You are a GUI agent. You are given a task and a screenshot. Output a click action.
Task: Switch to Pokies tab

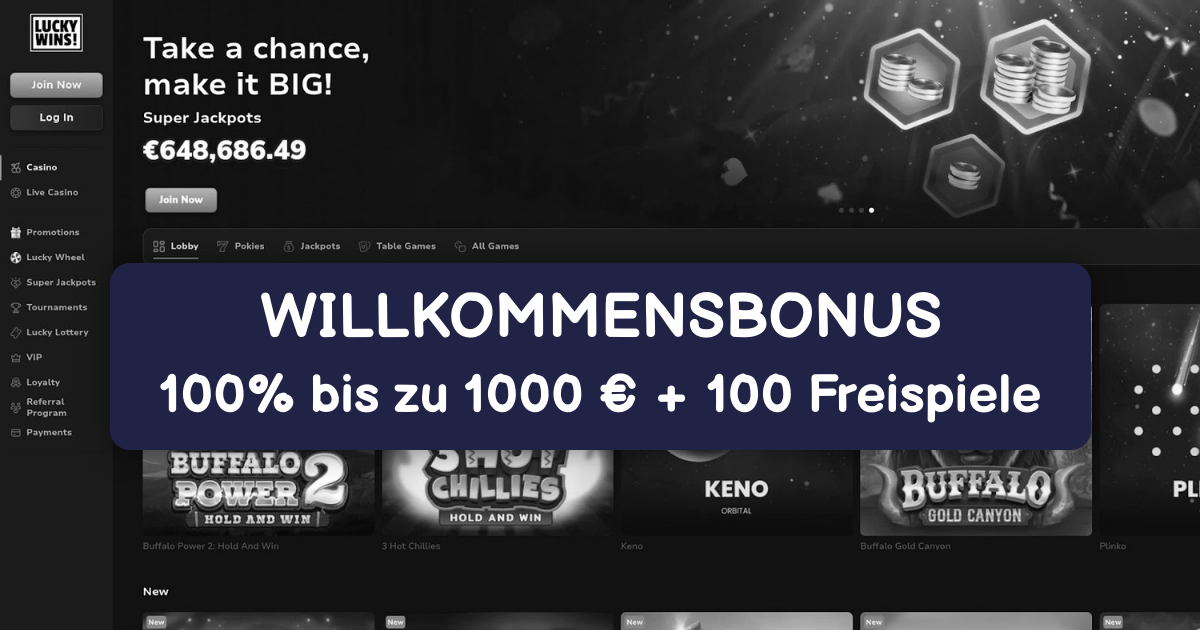point(241,246)
